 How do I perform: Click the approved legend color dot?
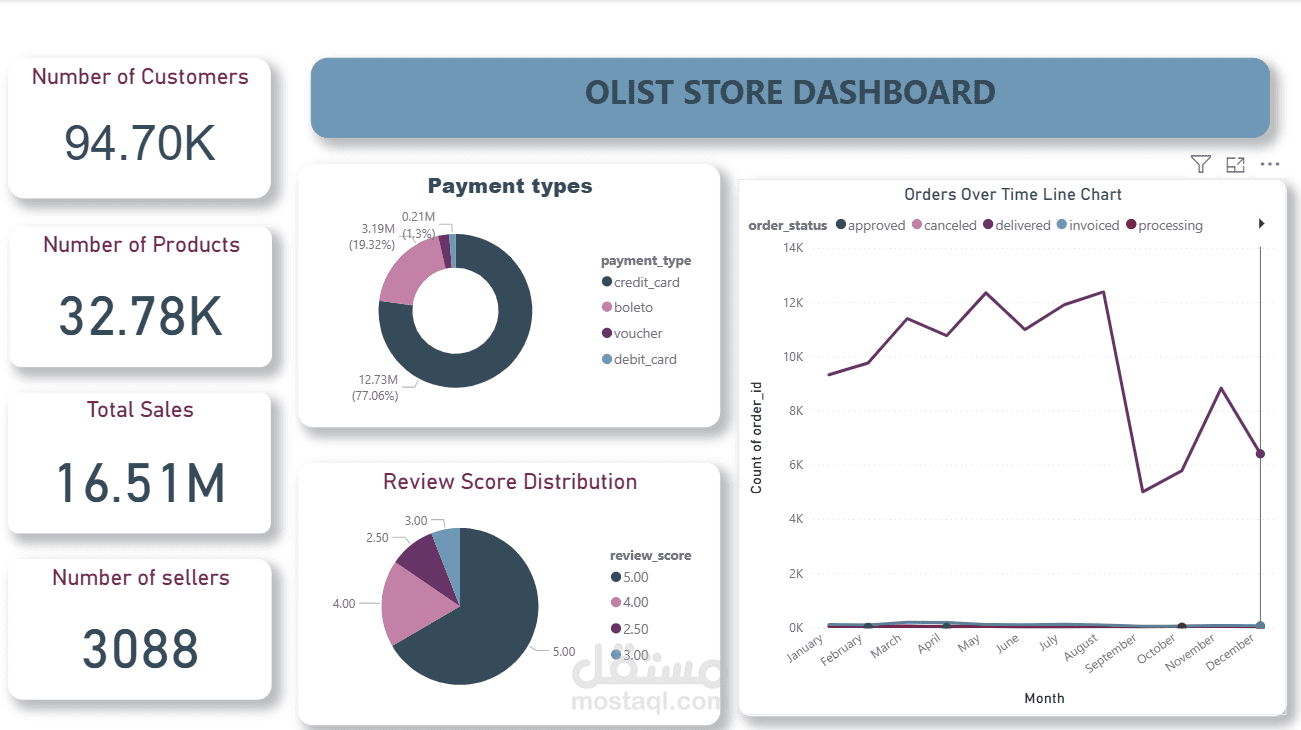(841, 225)
